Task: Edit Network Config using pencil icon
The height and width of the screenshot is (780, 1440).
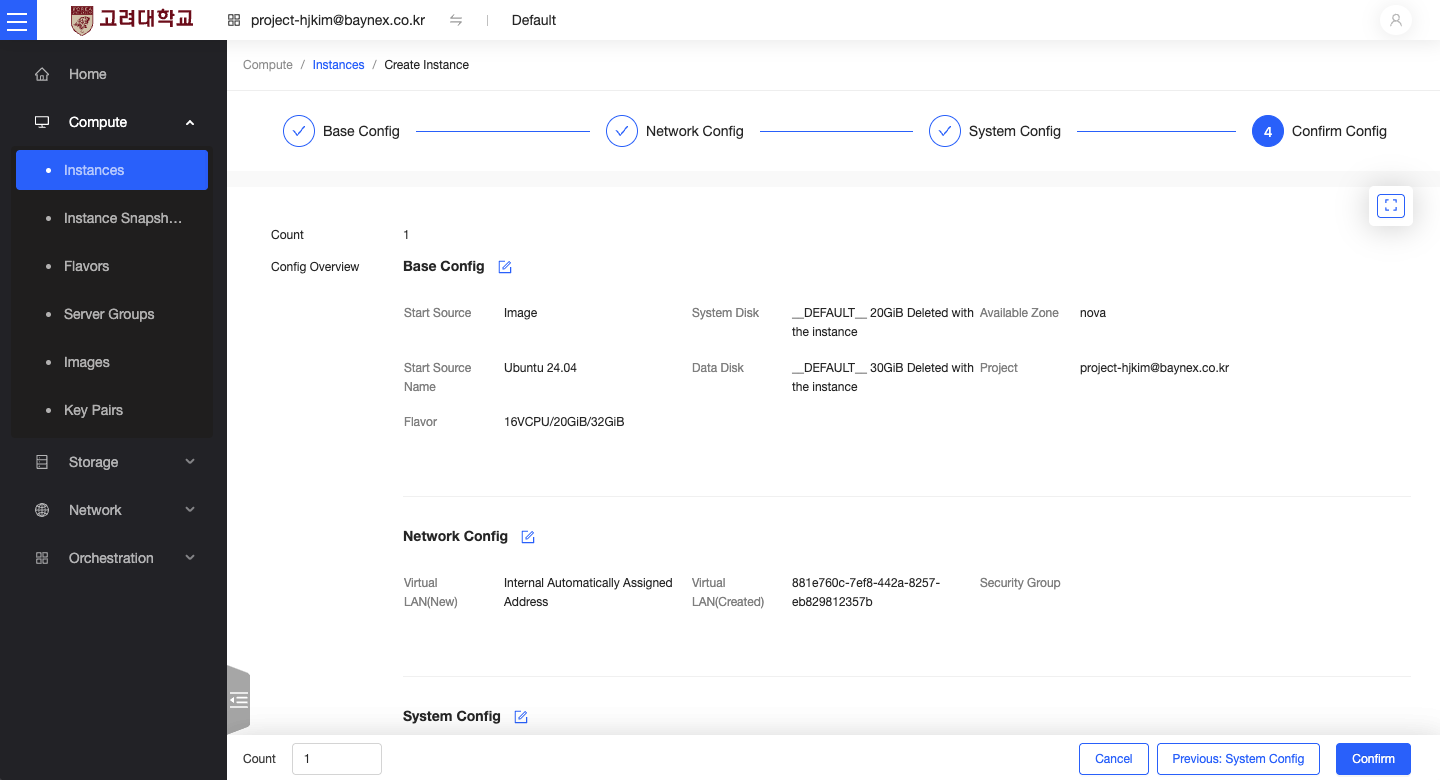Action: (x=528, y=537)
